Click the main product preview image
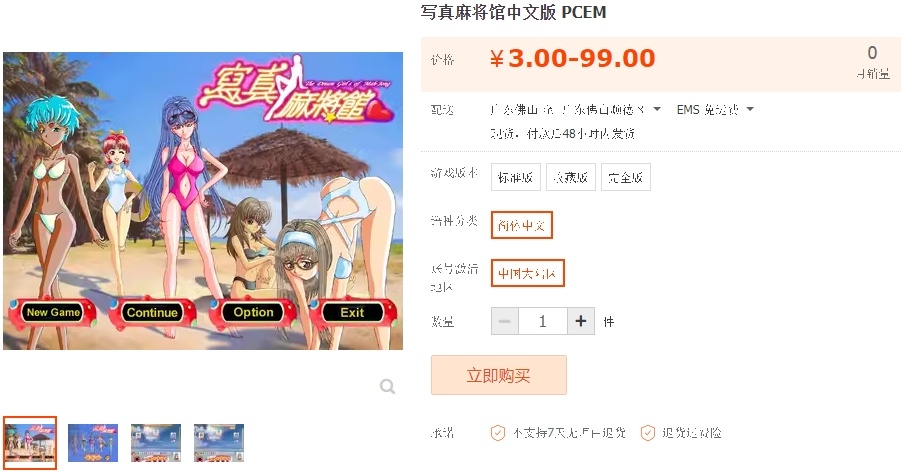The width and height of the screenshot is (904, 475). point(203,201)
